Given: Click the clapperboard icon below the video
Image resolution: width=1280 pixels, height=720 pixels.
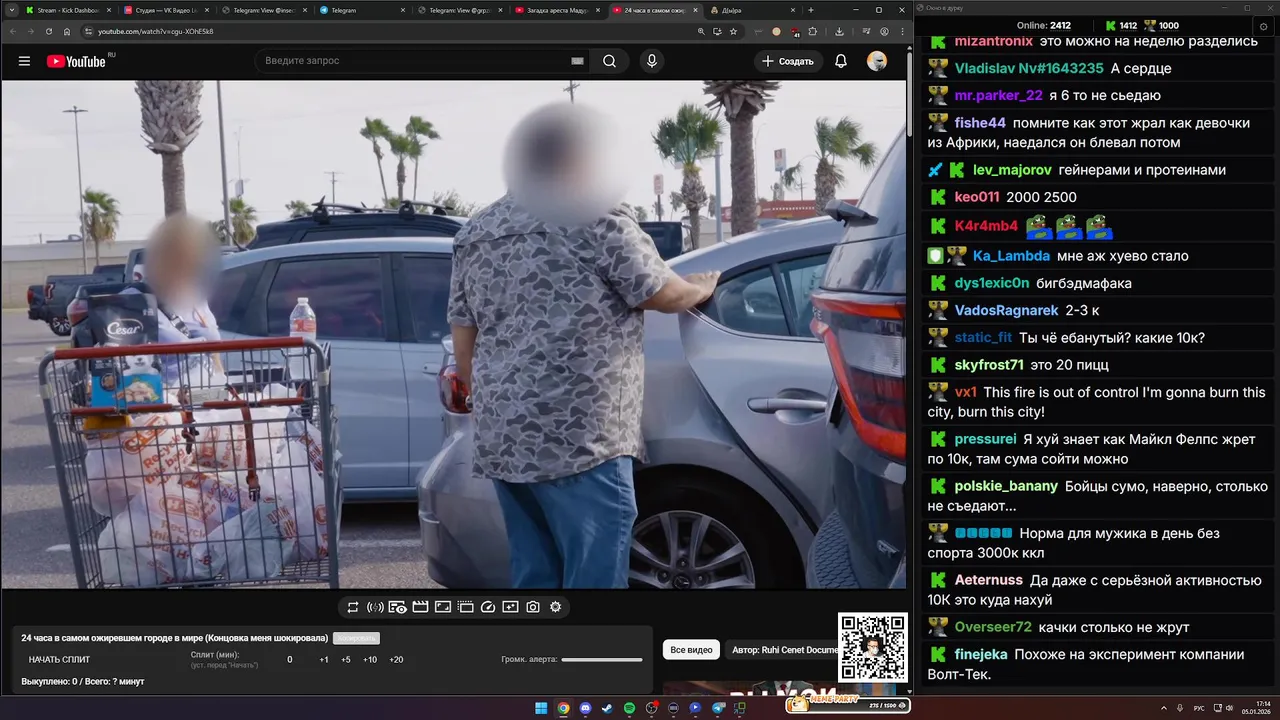Looking at the screenshot, I should [420, 607].
